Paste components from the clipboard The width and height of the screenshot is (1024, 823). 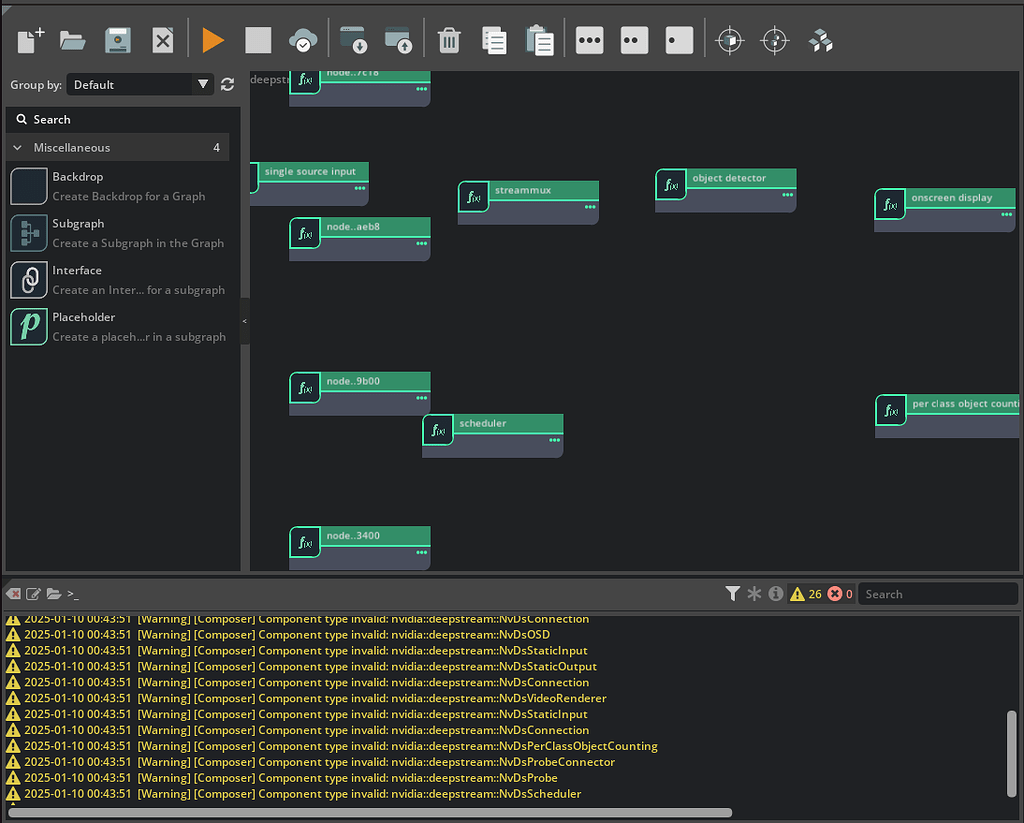click(x=539, y=40)
